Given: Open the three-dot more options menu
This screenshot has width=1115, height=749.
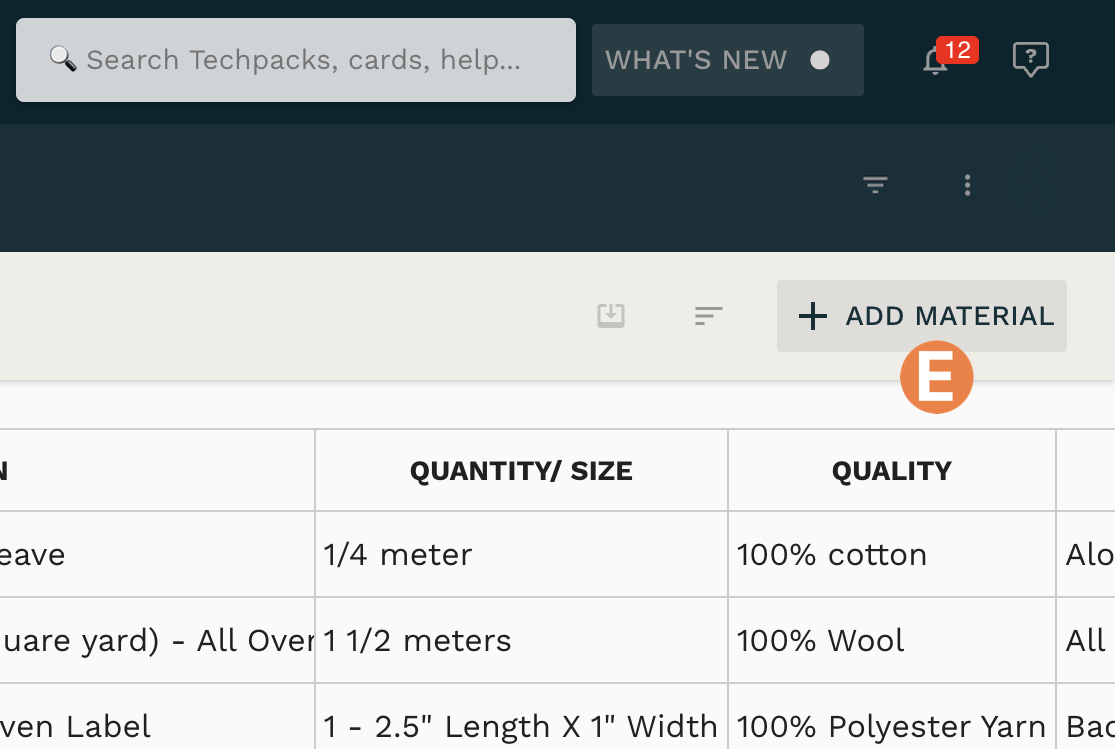Looking at the screenshot, I should point(967,185).
